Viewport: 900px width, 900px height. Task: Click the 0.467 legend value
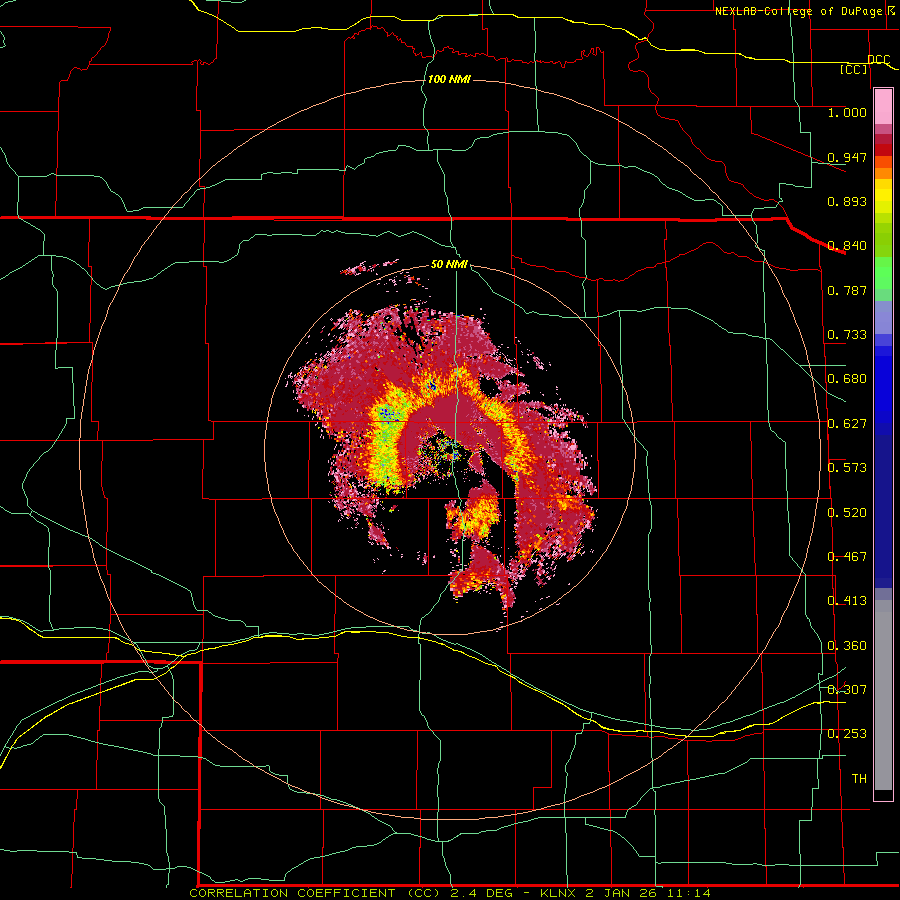847,557
